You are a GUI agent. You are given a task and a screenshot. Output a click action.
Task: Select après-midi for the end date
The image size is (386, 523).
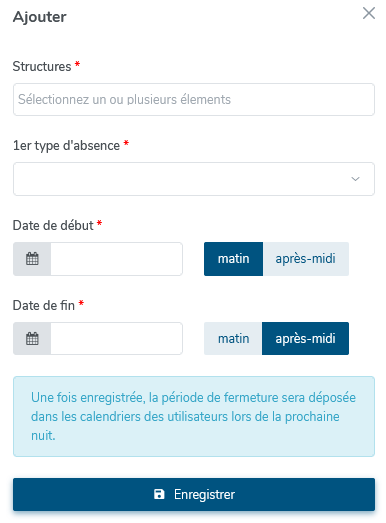point(305,339)
